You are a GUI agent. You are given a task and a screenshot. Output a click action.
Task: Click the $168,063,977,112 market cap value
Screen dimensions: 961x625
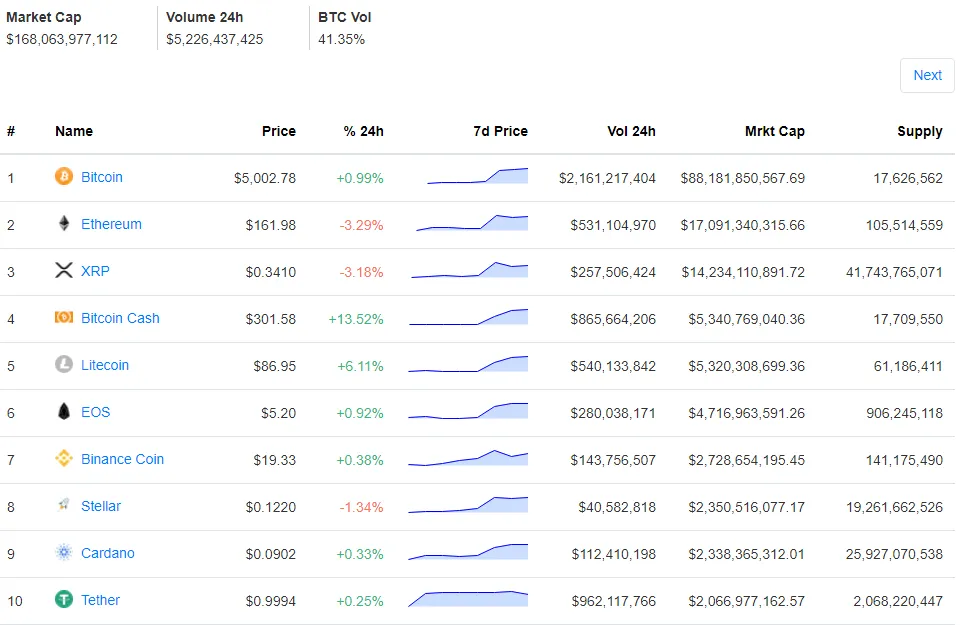pos(62,39)
